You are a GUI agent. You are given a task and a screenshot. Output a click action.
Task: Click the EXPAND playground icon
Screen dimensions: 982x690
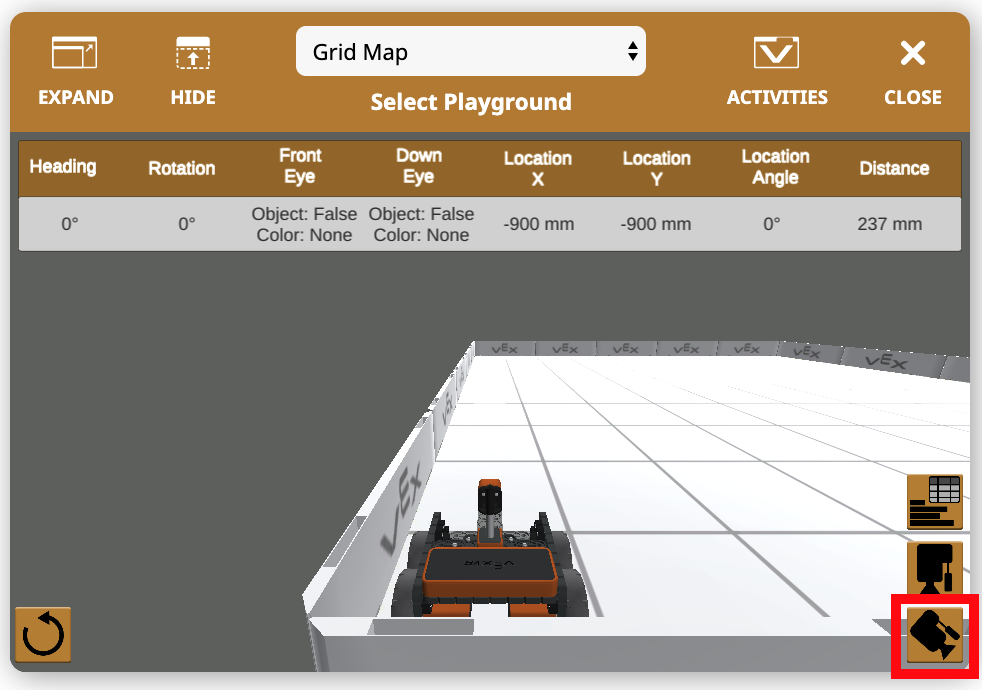click(x=75, y=52)
